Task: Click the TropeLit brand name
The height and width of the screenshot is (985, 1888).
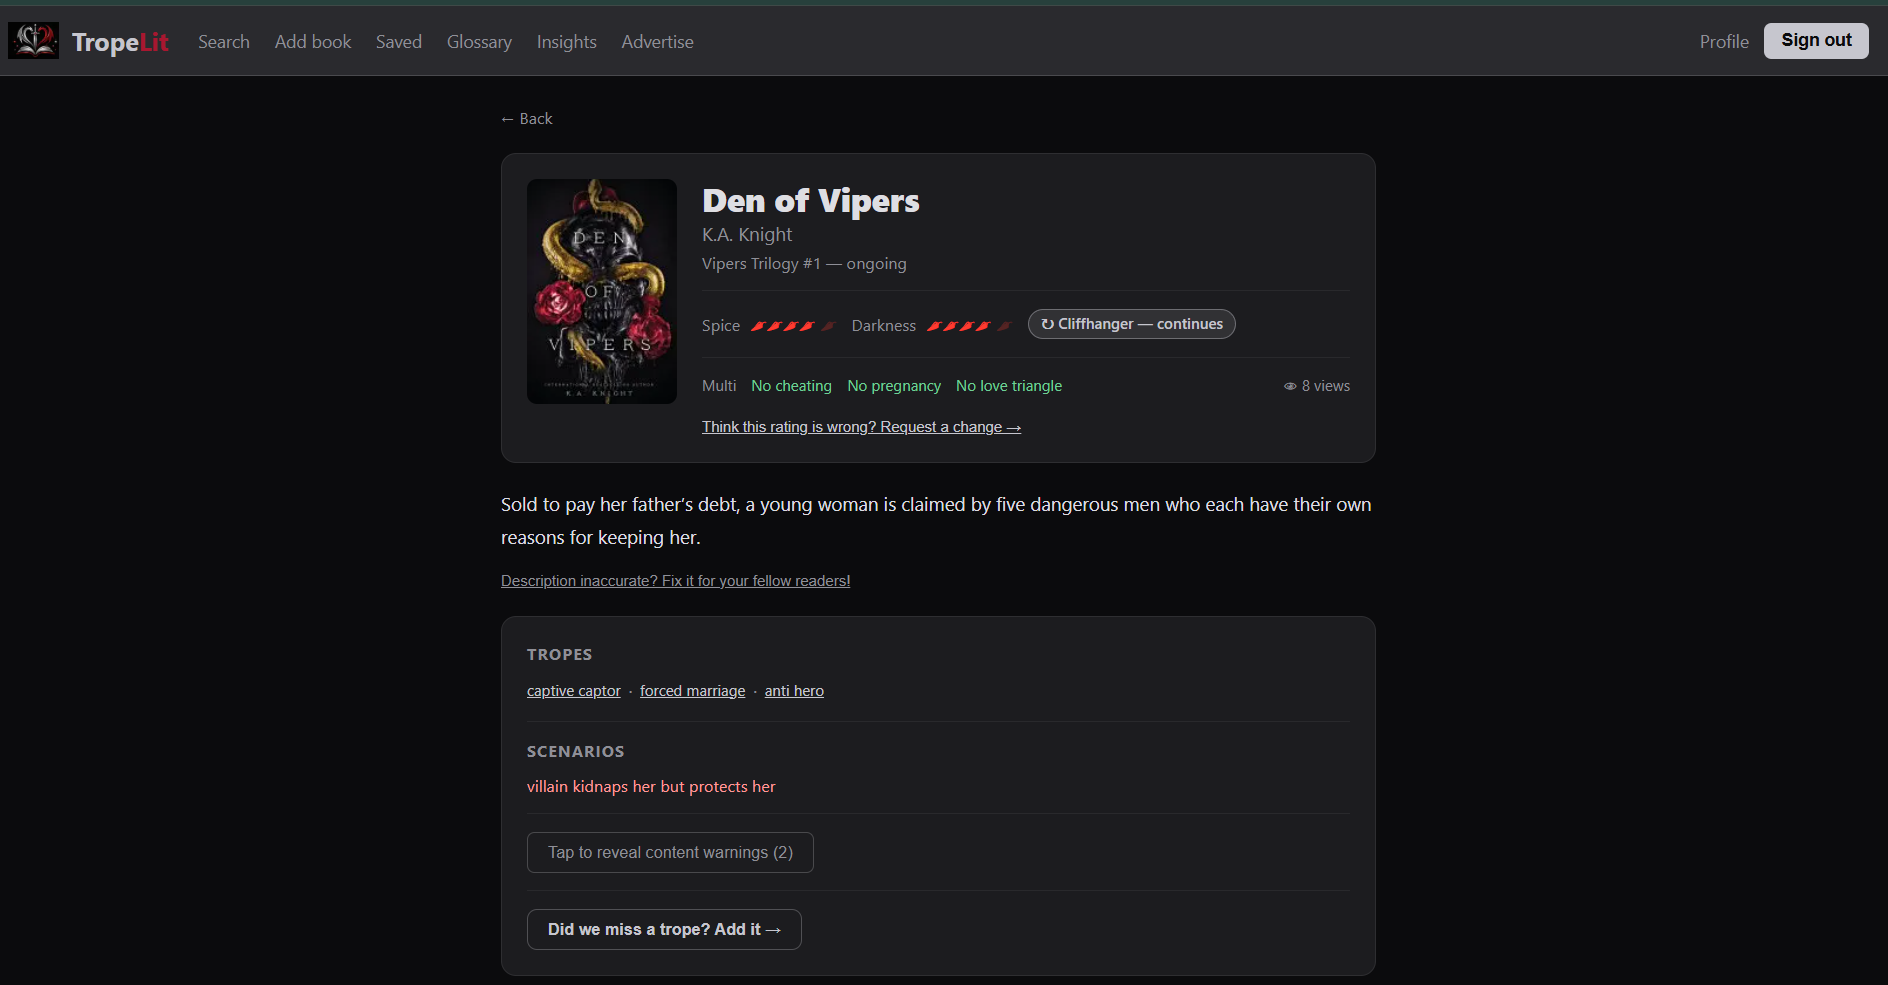Action: pos(120,42)
